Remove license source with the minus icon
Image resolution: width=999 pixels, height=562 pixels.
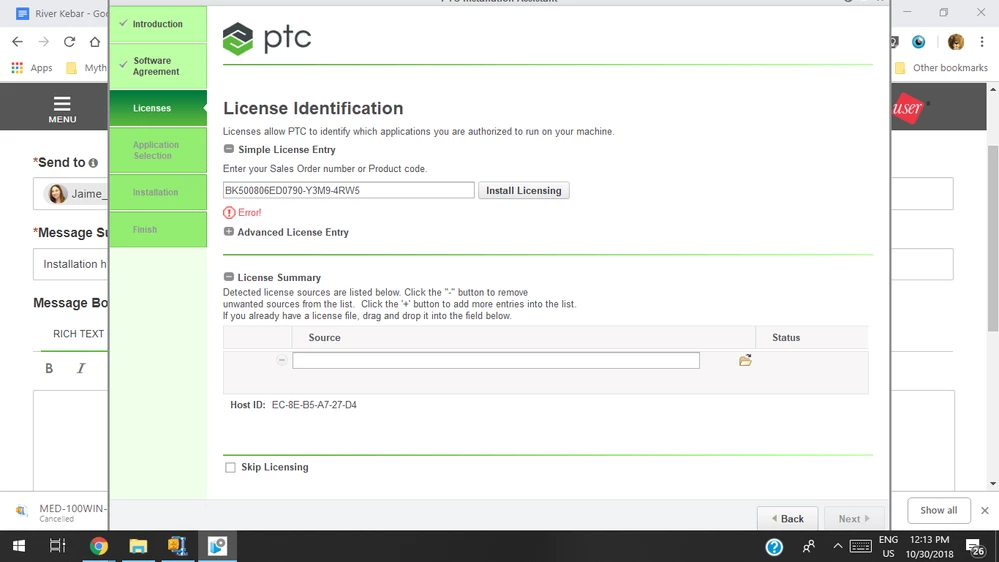[x=282, y=360]
